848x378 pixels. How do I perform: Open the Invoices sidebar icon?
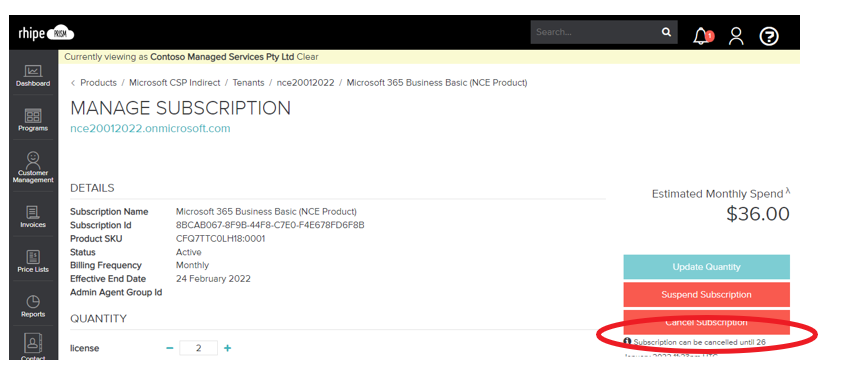point(33,216)
